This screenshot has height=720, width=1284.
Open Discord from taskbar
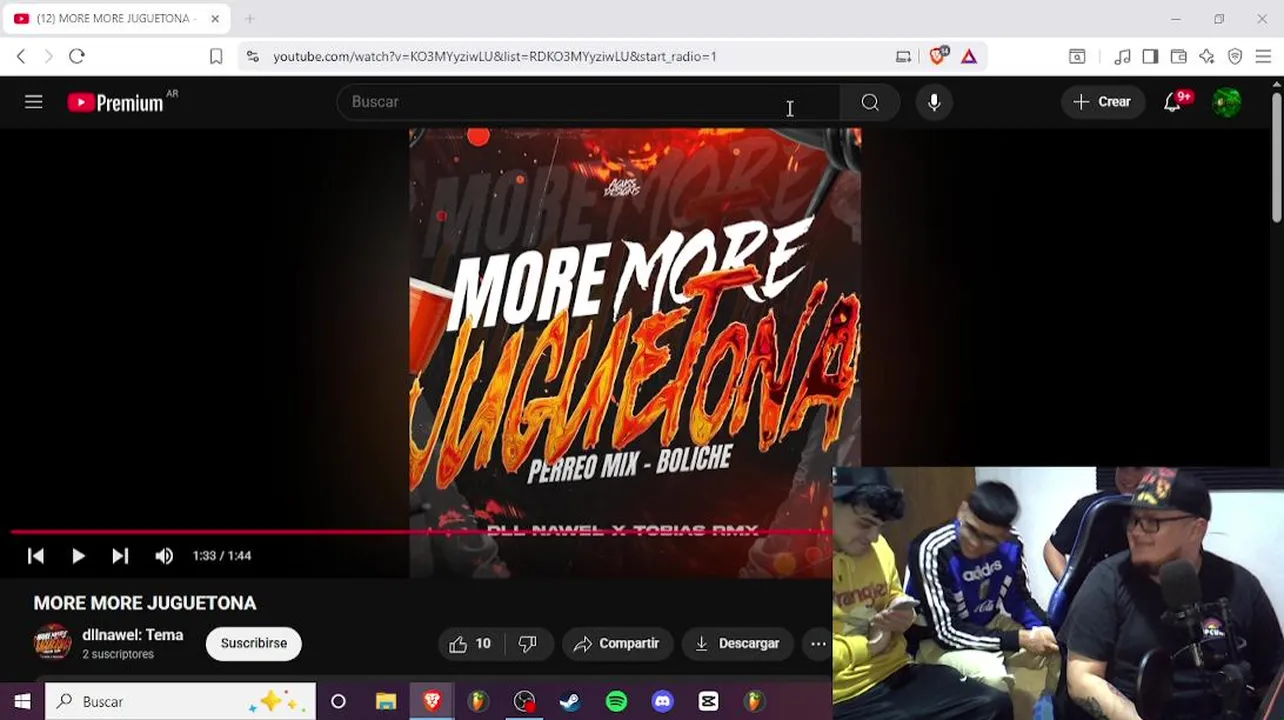[x=662, y=702]
